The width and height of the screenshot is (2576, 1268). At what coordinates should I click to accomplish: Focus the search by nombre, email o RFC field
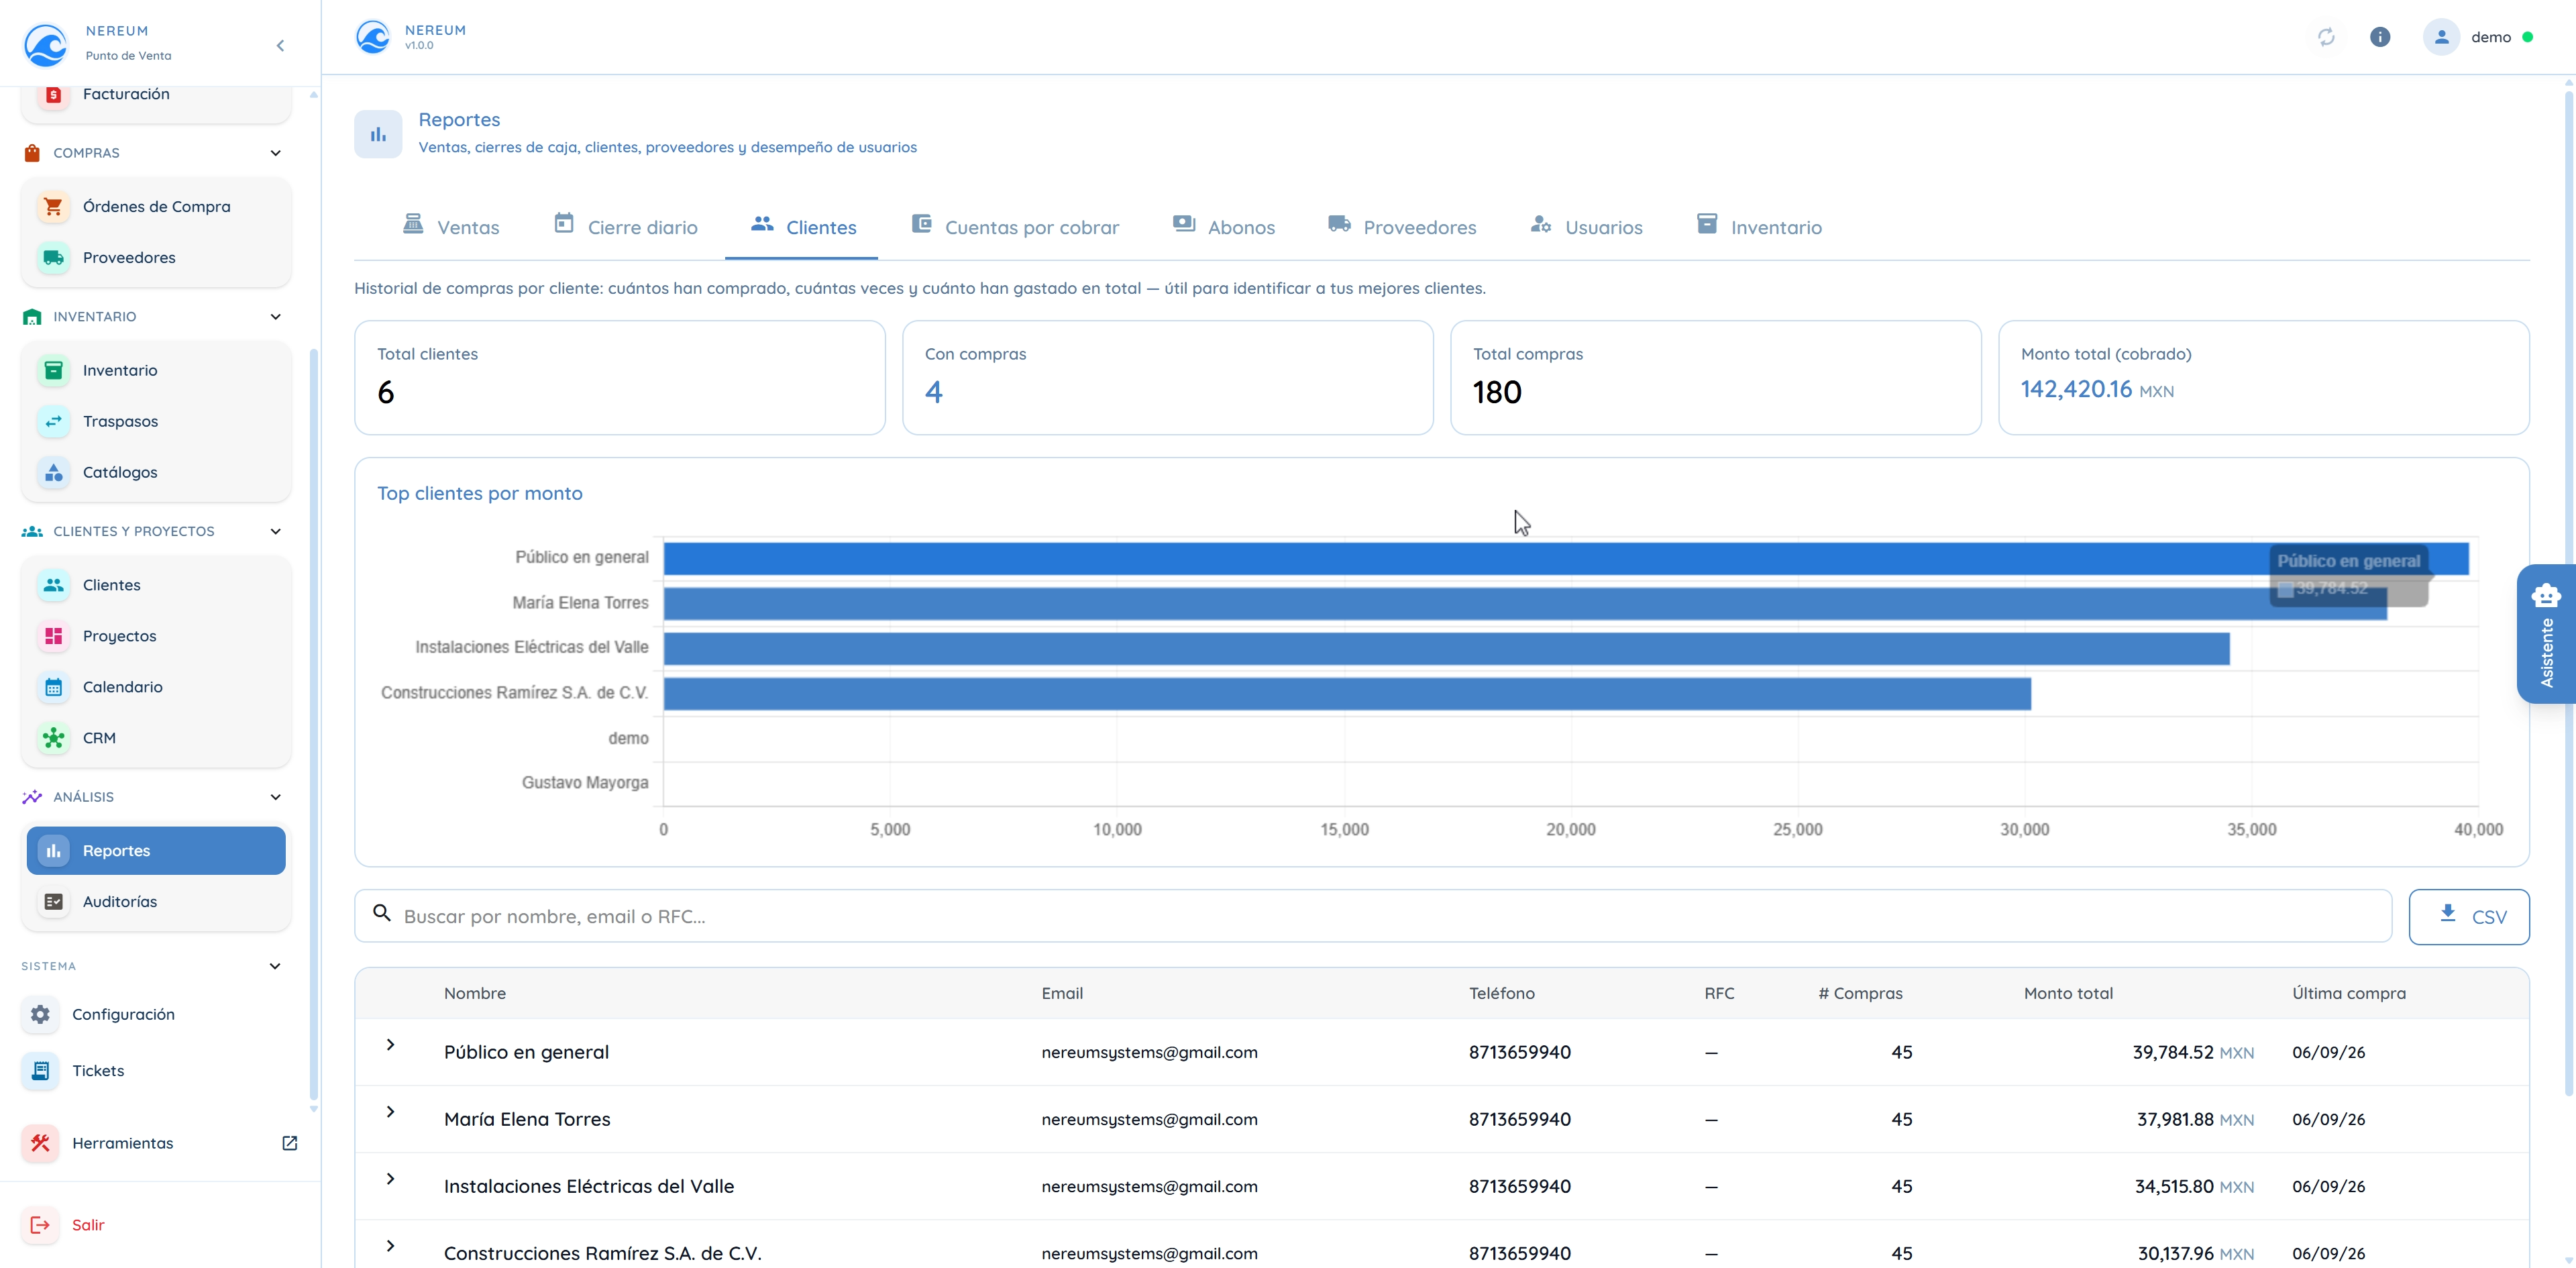tap(1373, 917)
